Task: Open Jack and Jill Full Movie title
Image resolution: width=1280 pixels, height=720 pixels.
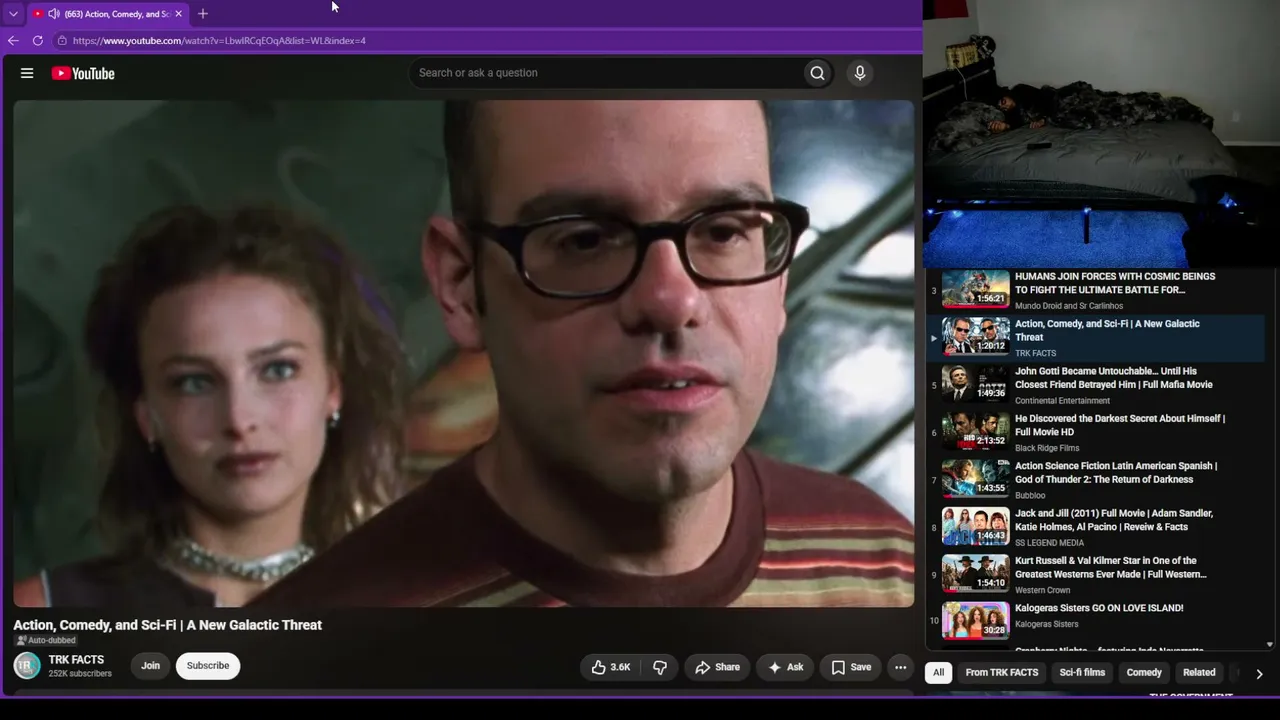Action: tap(1114, 520)
